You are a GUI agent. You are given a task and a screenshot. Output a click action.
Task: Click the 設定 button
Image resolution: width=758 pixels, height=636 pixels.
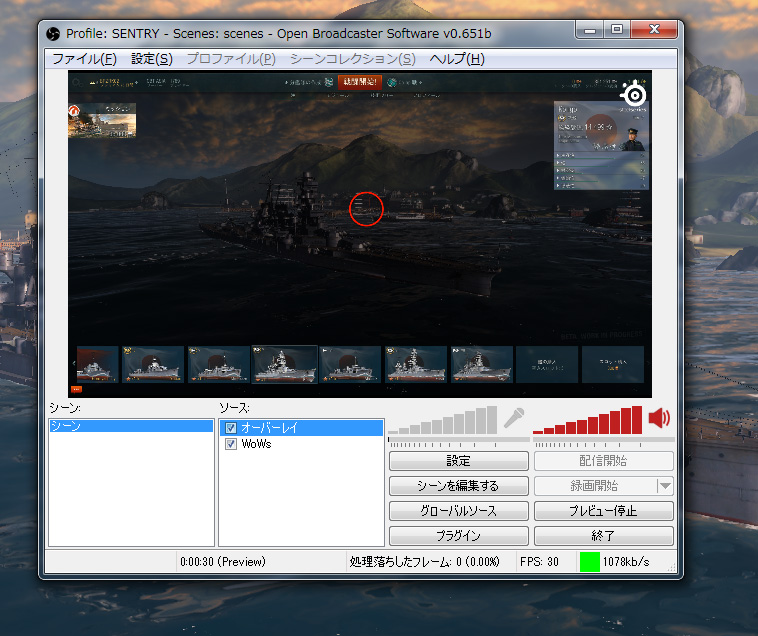tap(458, 461)
